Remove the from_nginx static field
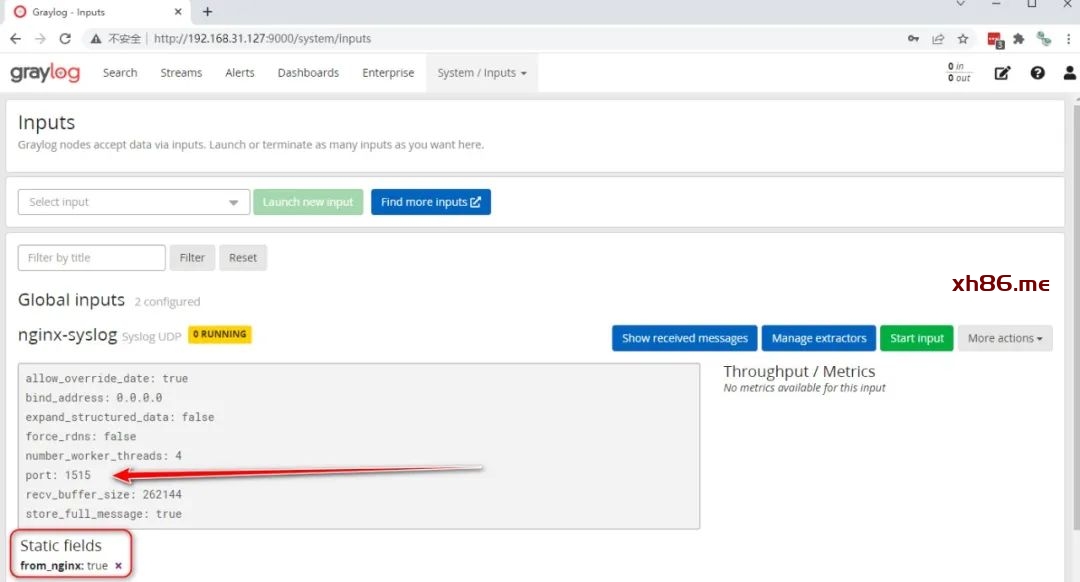 click(x=118, y=566)
